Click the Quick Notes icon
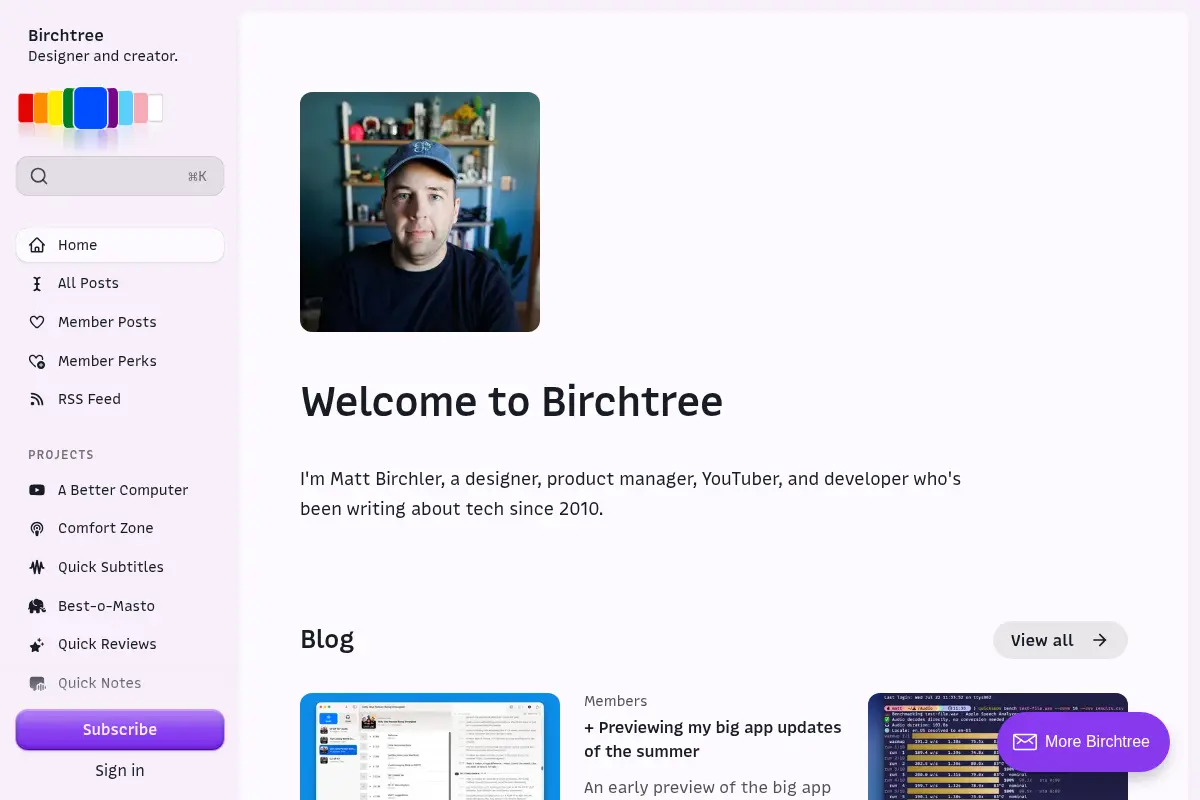 (37, 684)
